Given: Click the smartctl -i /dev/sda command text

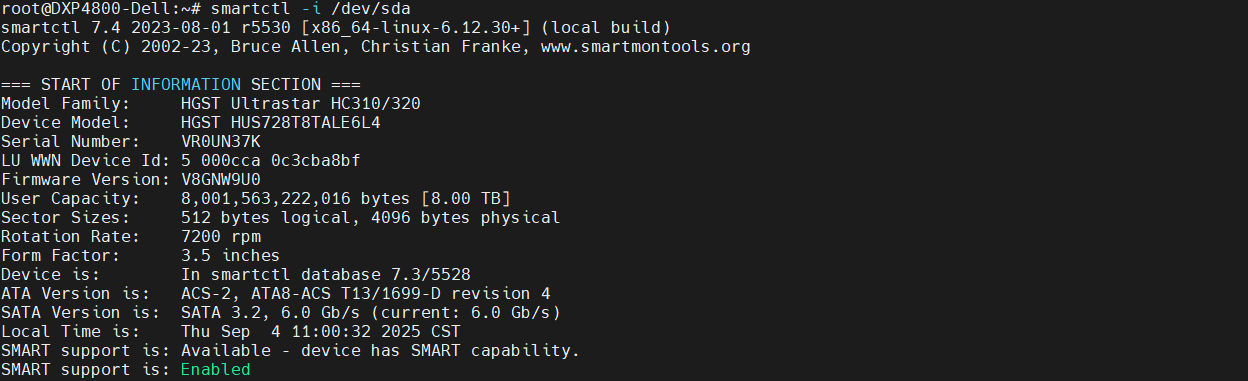Looking at the screenshot, I should point(311,8).
